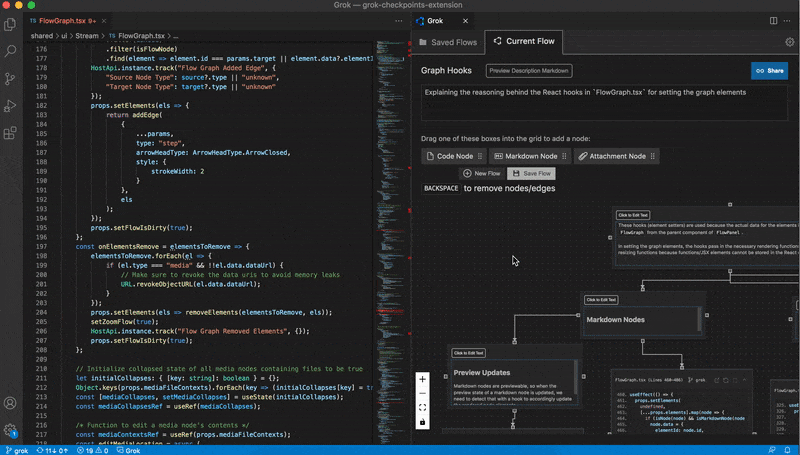
Task: Click the Graph Hooks description text field
Action: pos(604,103)
